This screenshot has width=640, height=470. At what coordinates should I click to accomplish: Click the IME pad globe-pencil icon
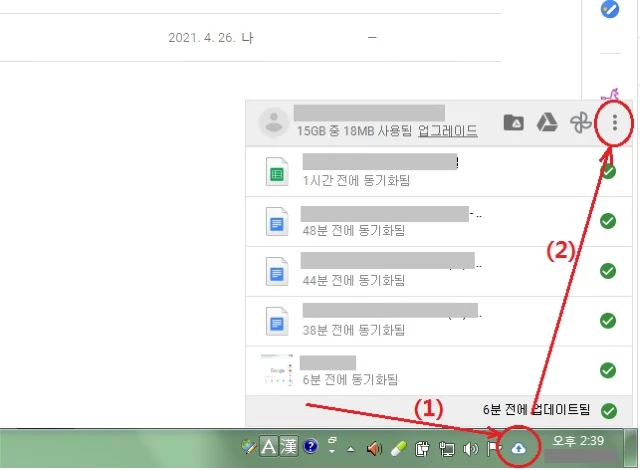248,446
